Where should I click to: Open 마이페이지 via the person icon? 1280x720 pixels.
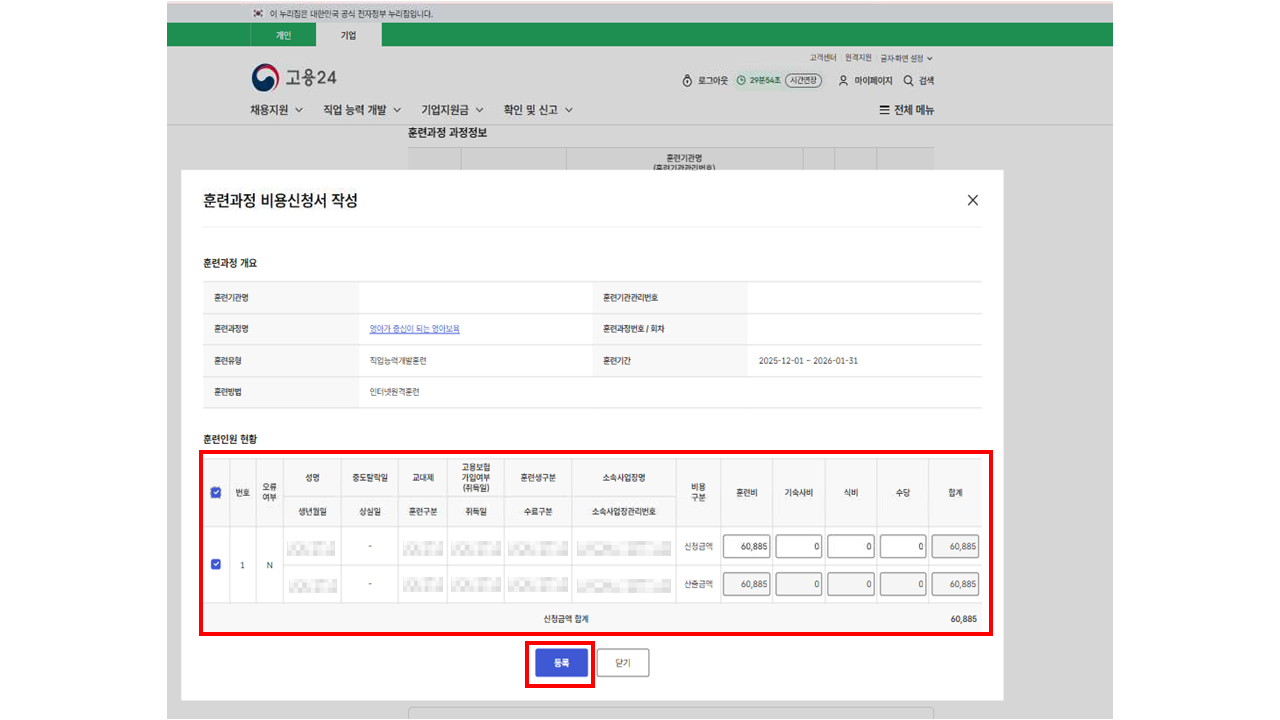[x=843, y=81]
